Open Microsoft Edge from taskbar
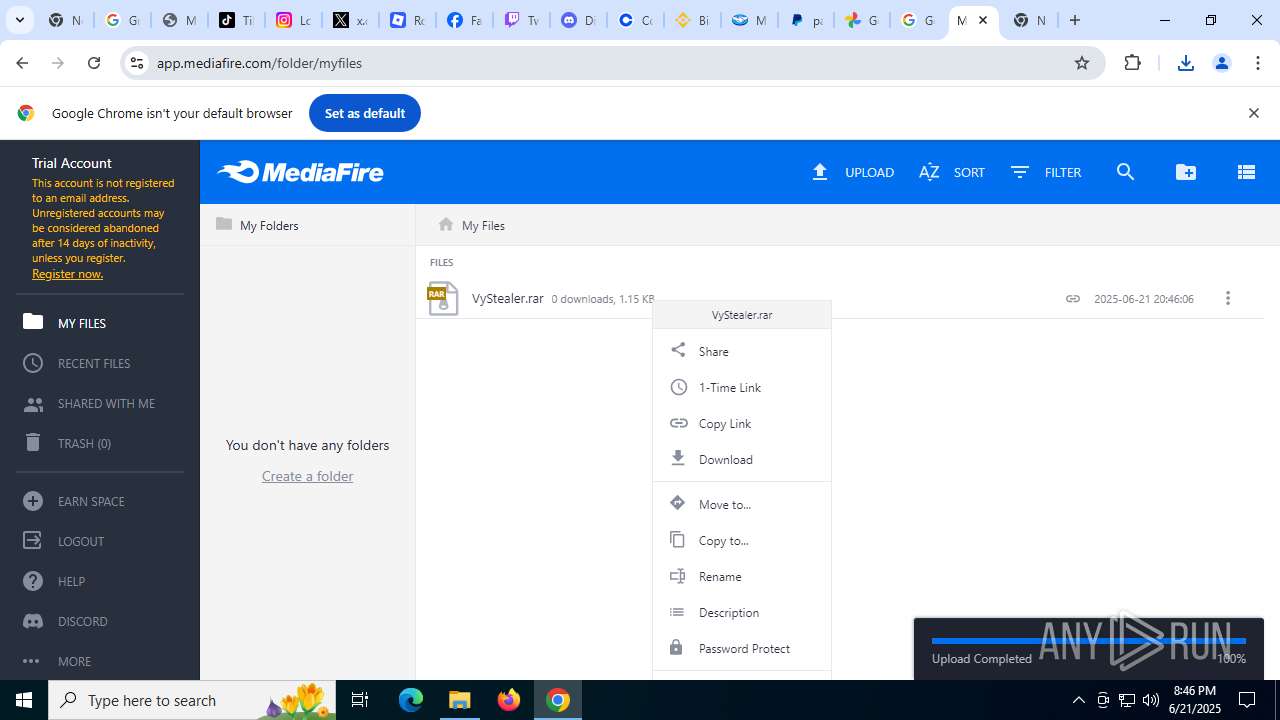This screenshot has height=720, width=1280. coord(411,700)
